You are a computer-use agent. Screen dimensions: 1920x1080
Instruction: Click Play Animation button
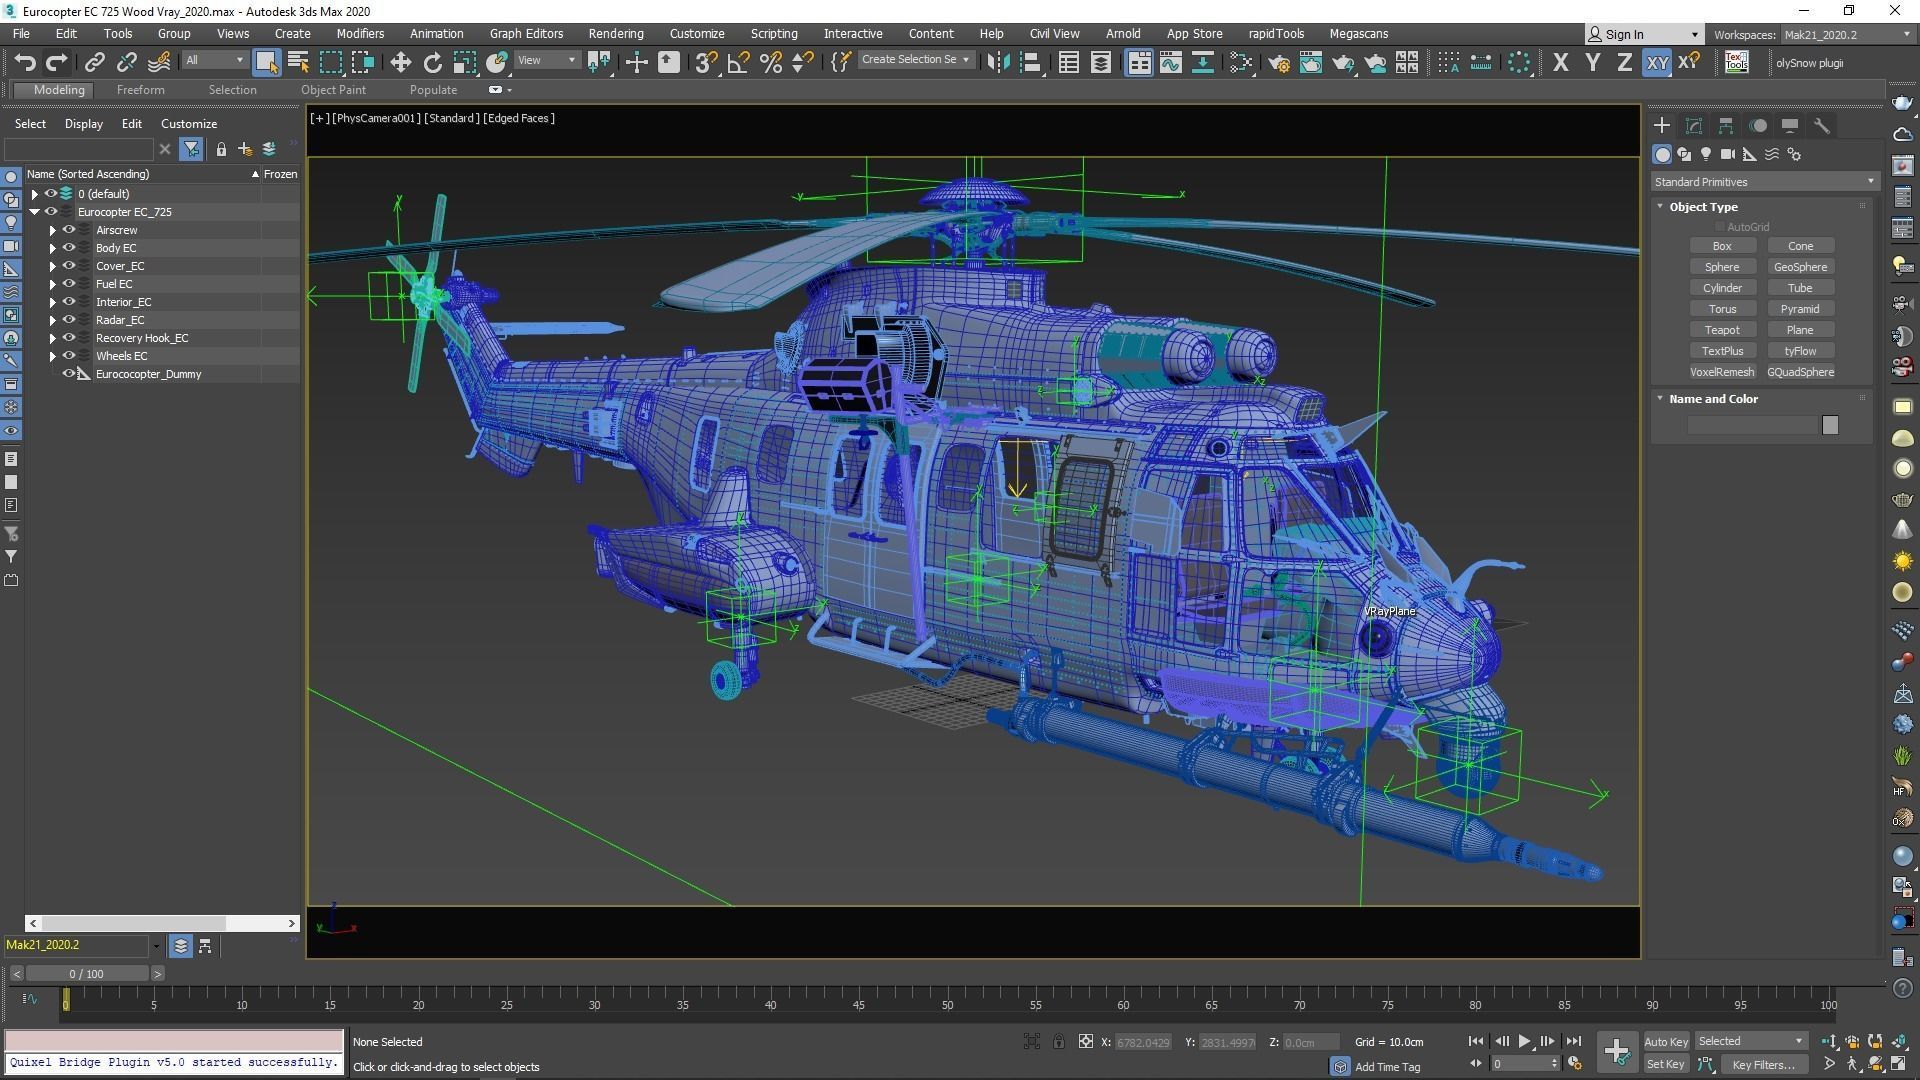[1524, 1041]
